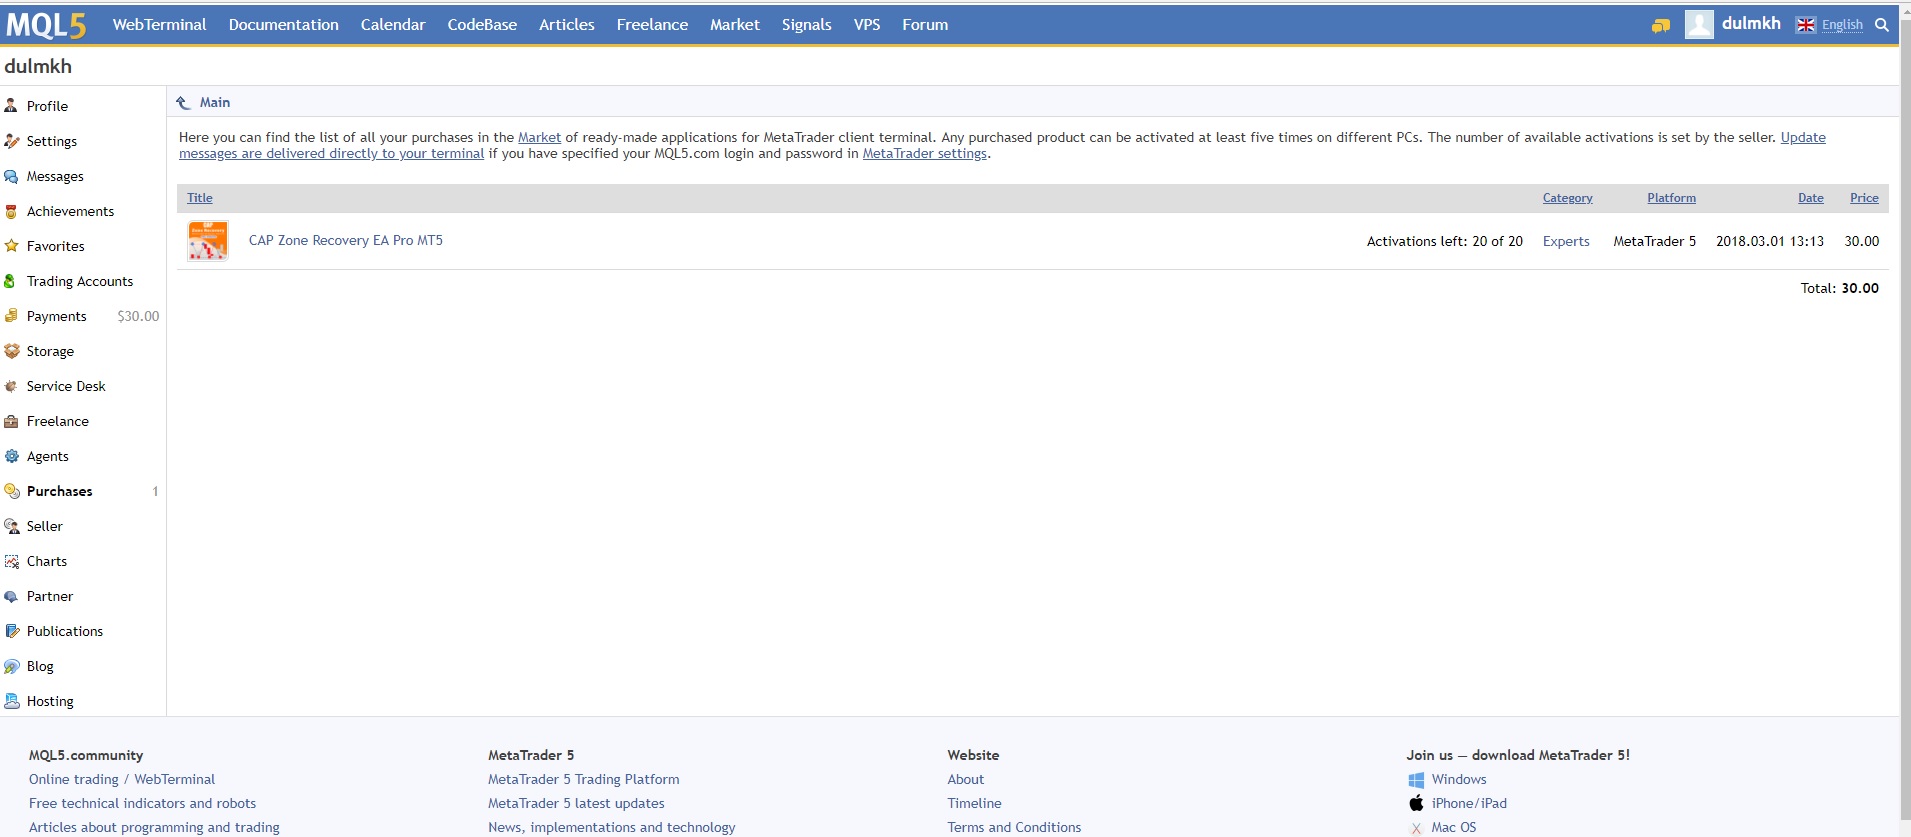Click the Blog sidebar icon
The width and height of the screenshot is (1911, 837).
[x=11, y=666]
